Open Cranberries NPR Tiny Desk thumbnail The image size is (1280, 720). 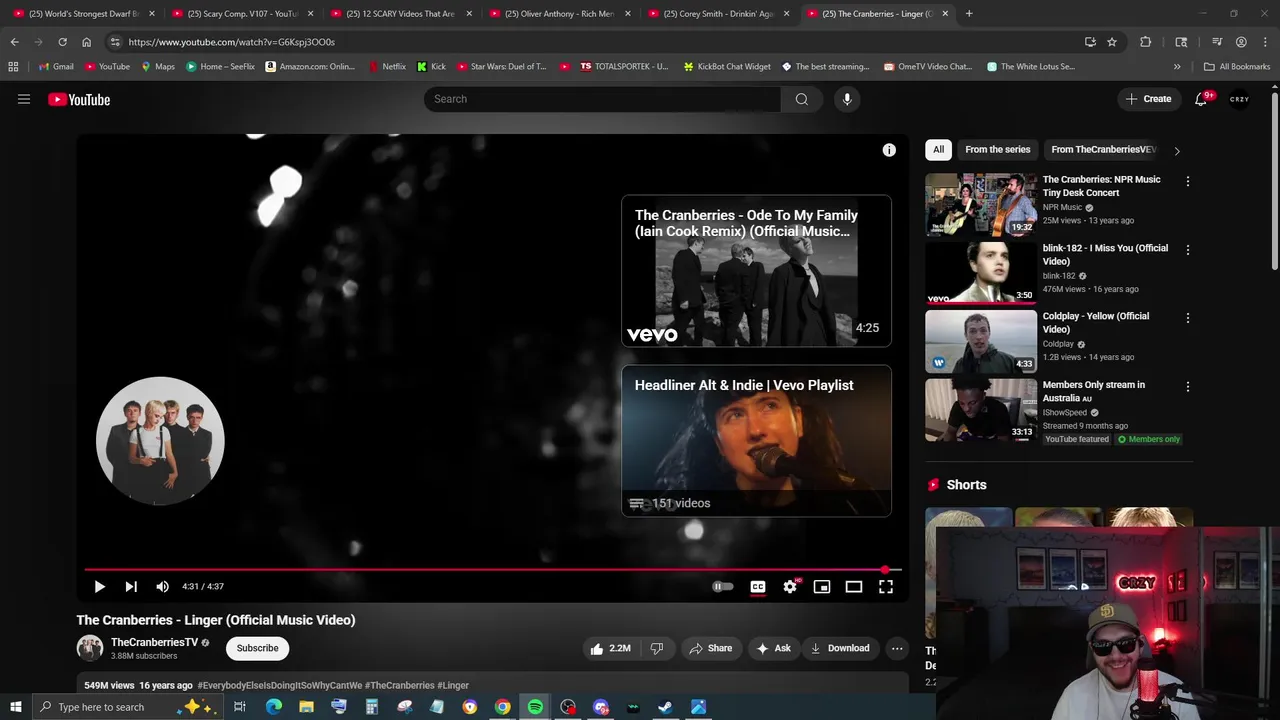coord(981,205)
